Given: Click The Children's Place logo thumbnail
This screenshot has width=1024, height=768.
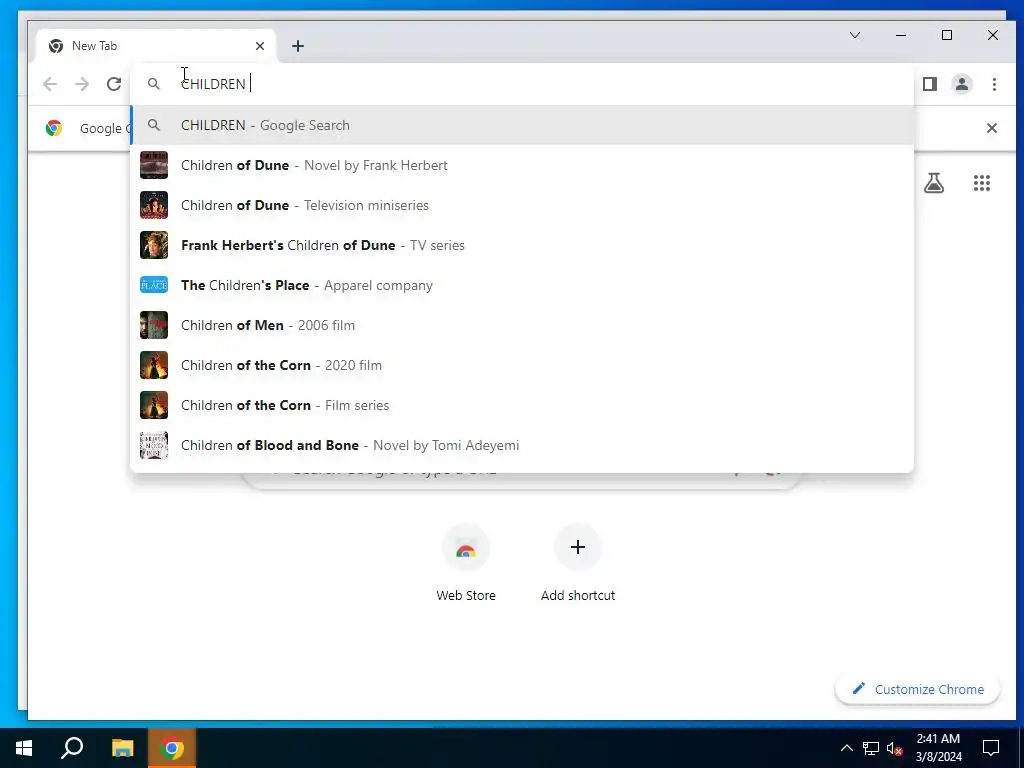Looking at the screenshot, I should click(x=154, y=285).
